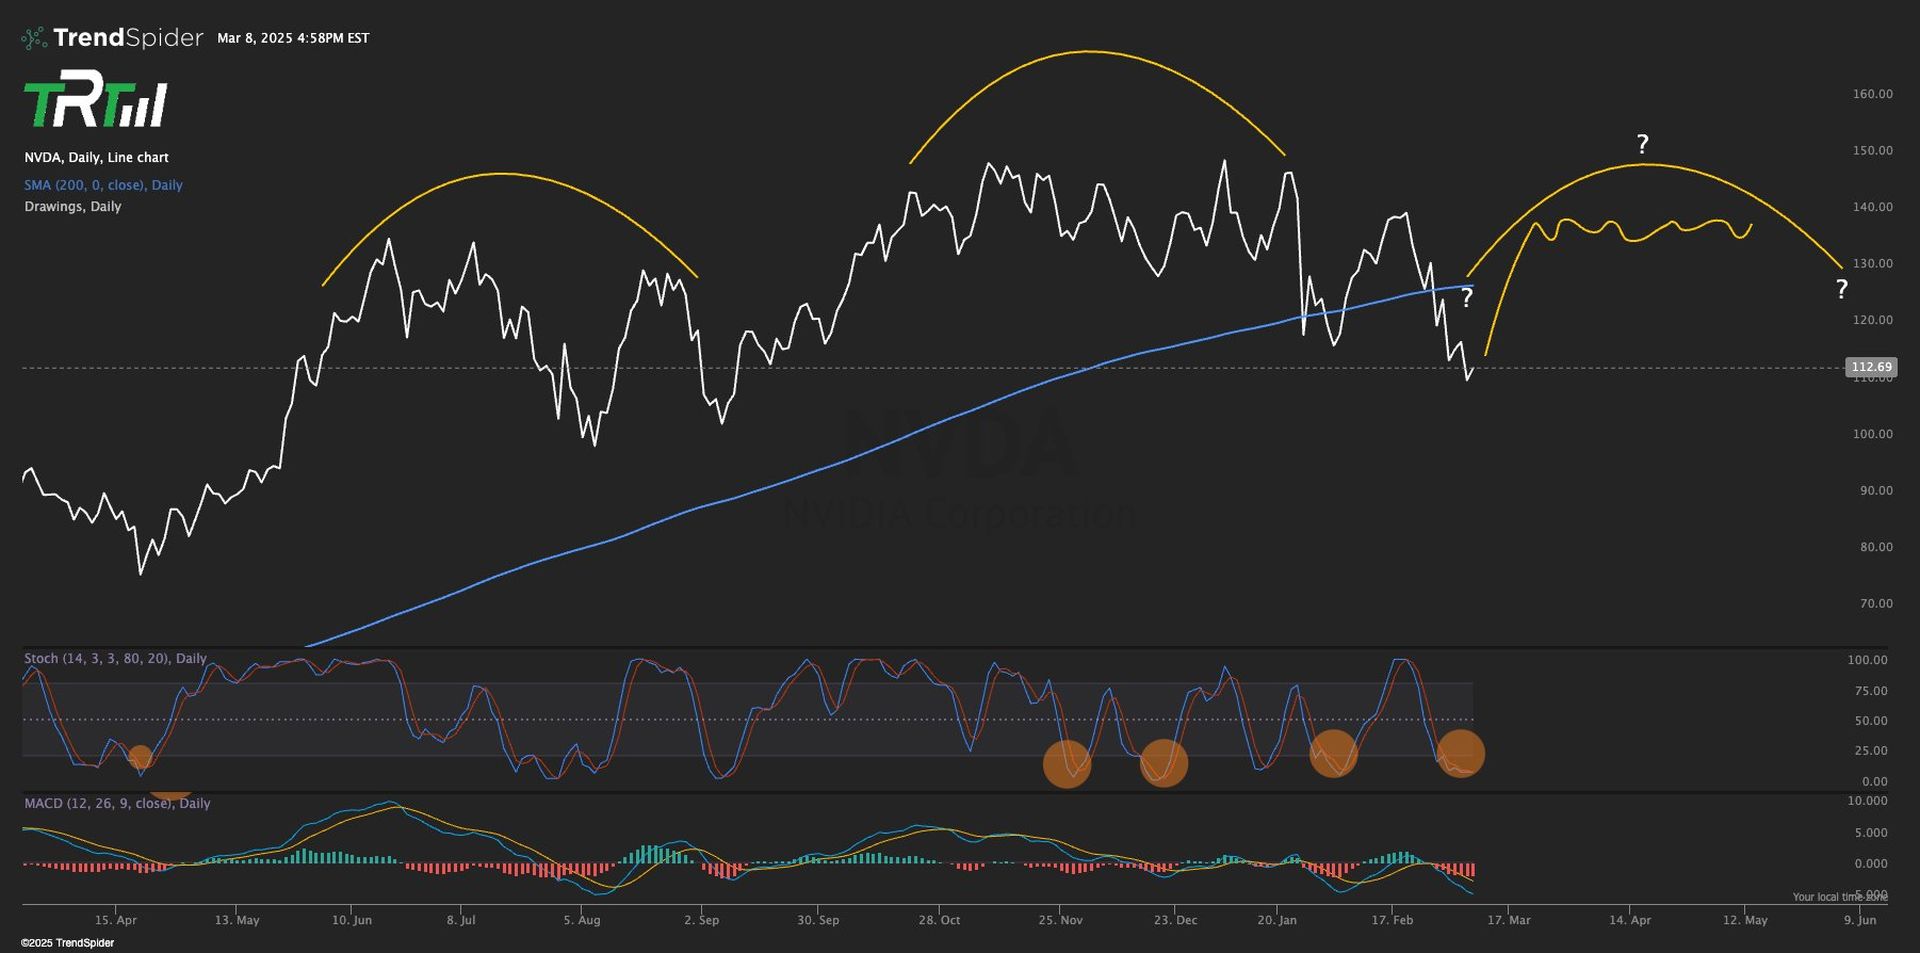Click the 80.00 price axis label
Image resolution: width=1920 pixels, height=953 pixels.
(1876, 547)
